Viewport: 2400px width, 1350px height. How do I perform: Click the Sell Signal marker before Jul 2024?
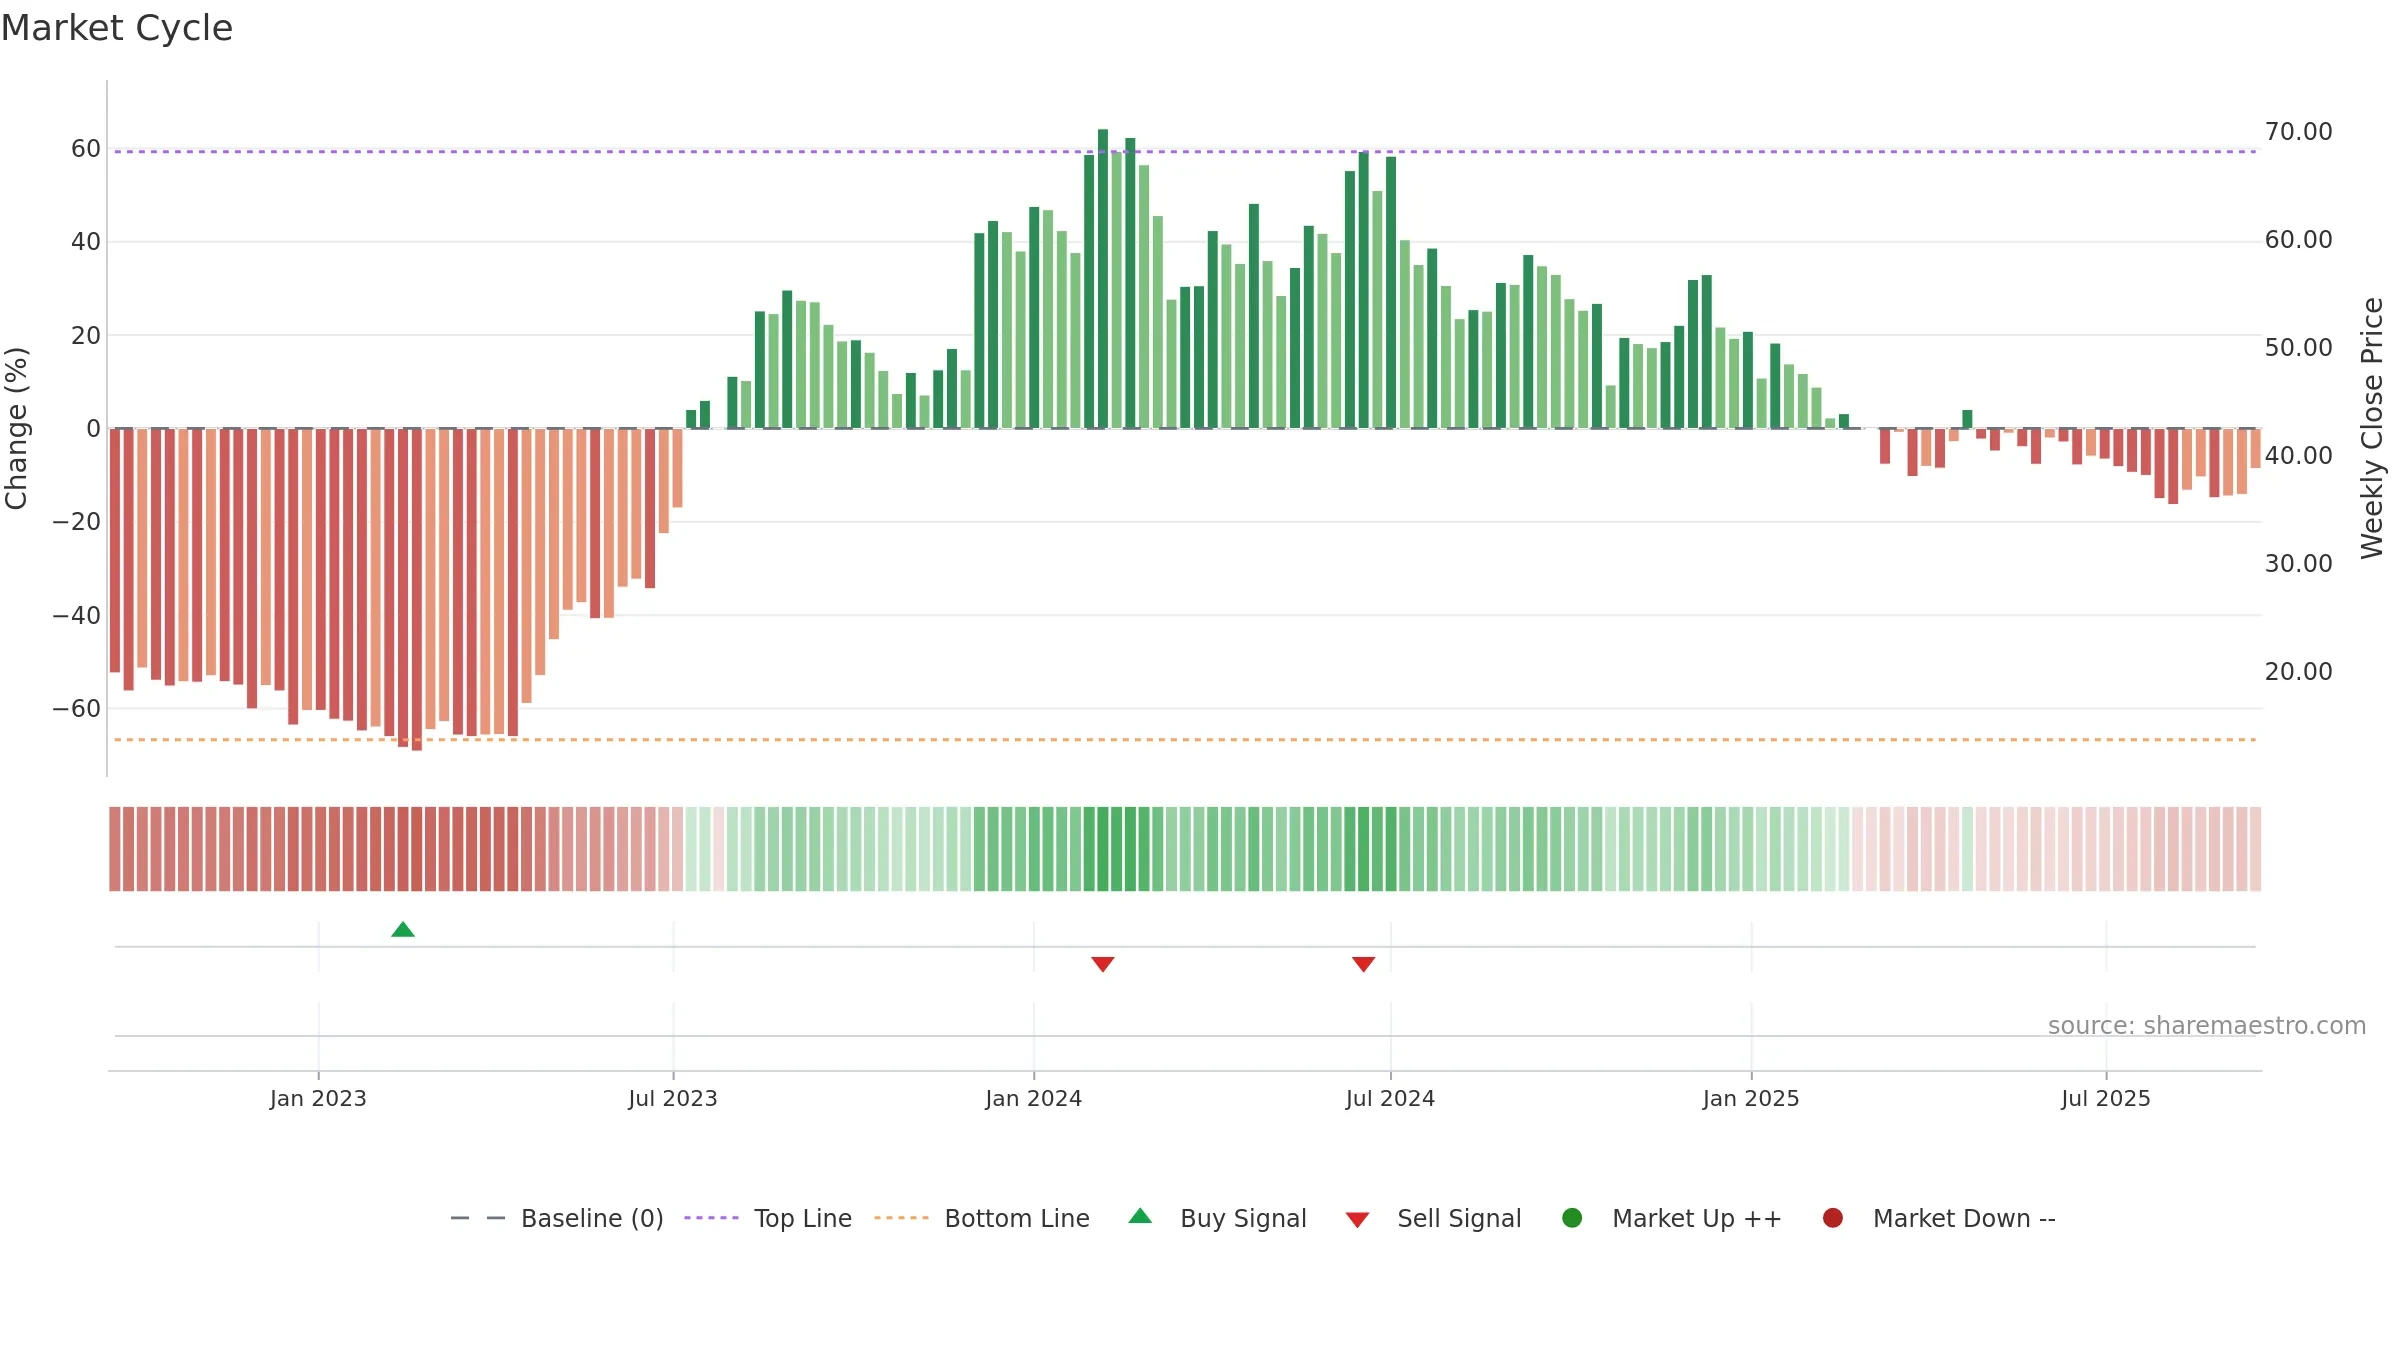point(1364,964)
